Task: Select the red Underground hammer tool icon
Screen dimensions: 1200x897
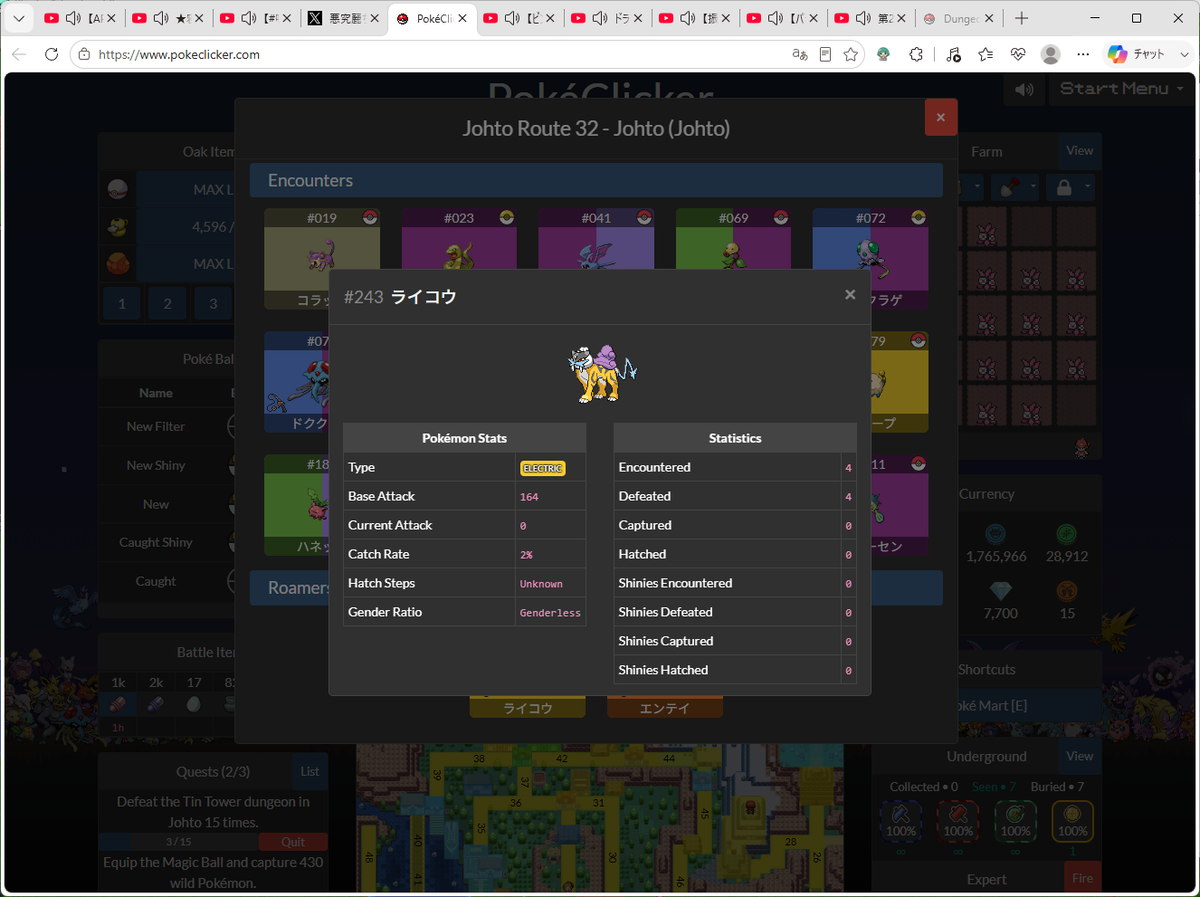Action: pyautogui.click(x=957, y=822)
